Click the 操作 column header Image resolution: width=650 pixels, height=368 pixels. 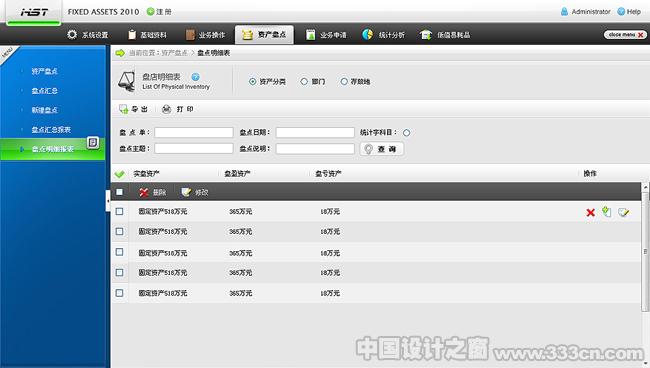(589, 174)
